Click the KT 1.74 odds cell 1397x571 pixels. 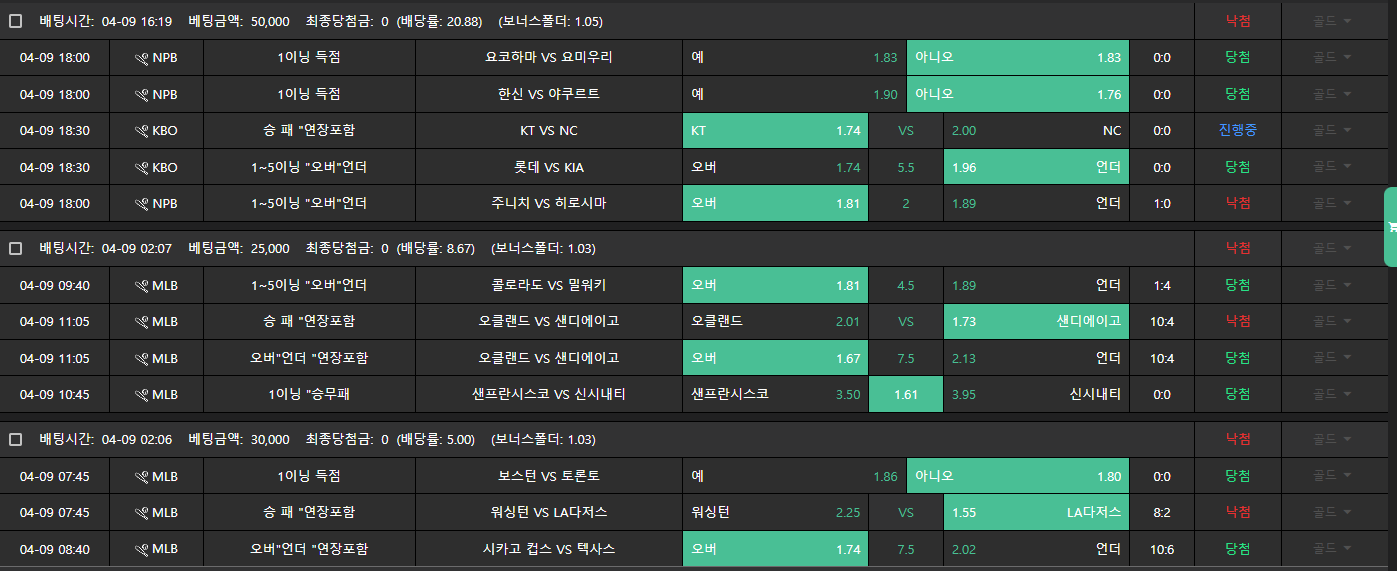pyautogui.click(x=775, y=131)
